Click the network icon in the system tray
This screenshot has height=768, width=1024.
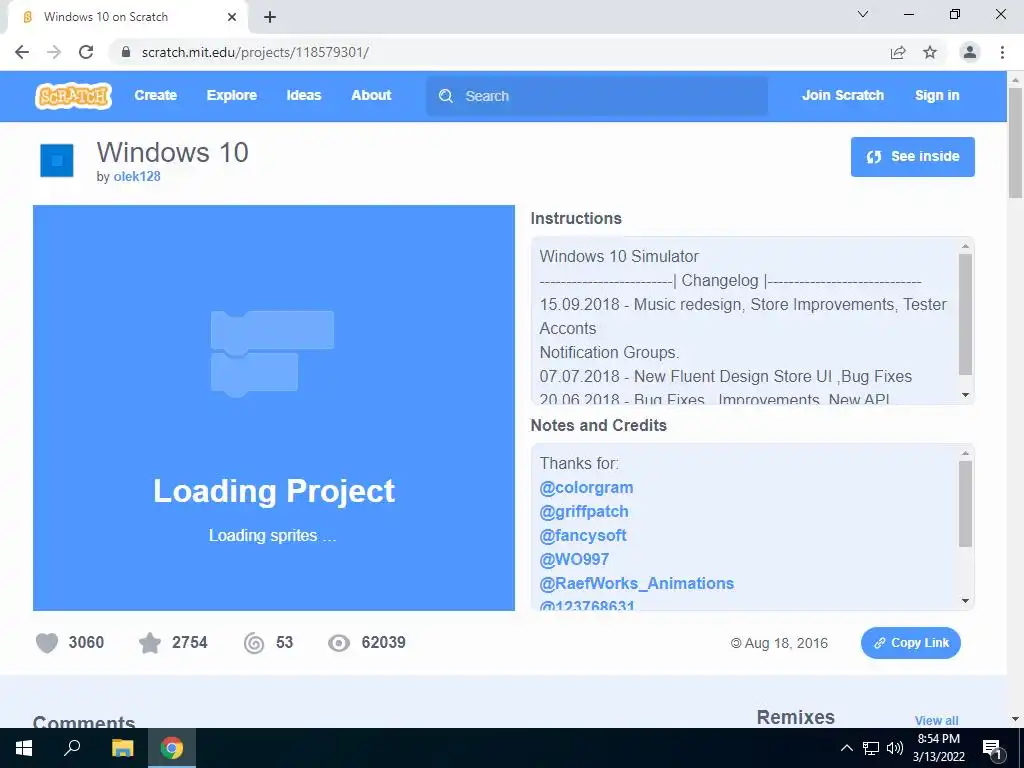[x=871, y=748]
